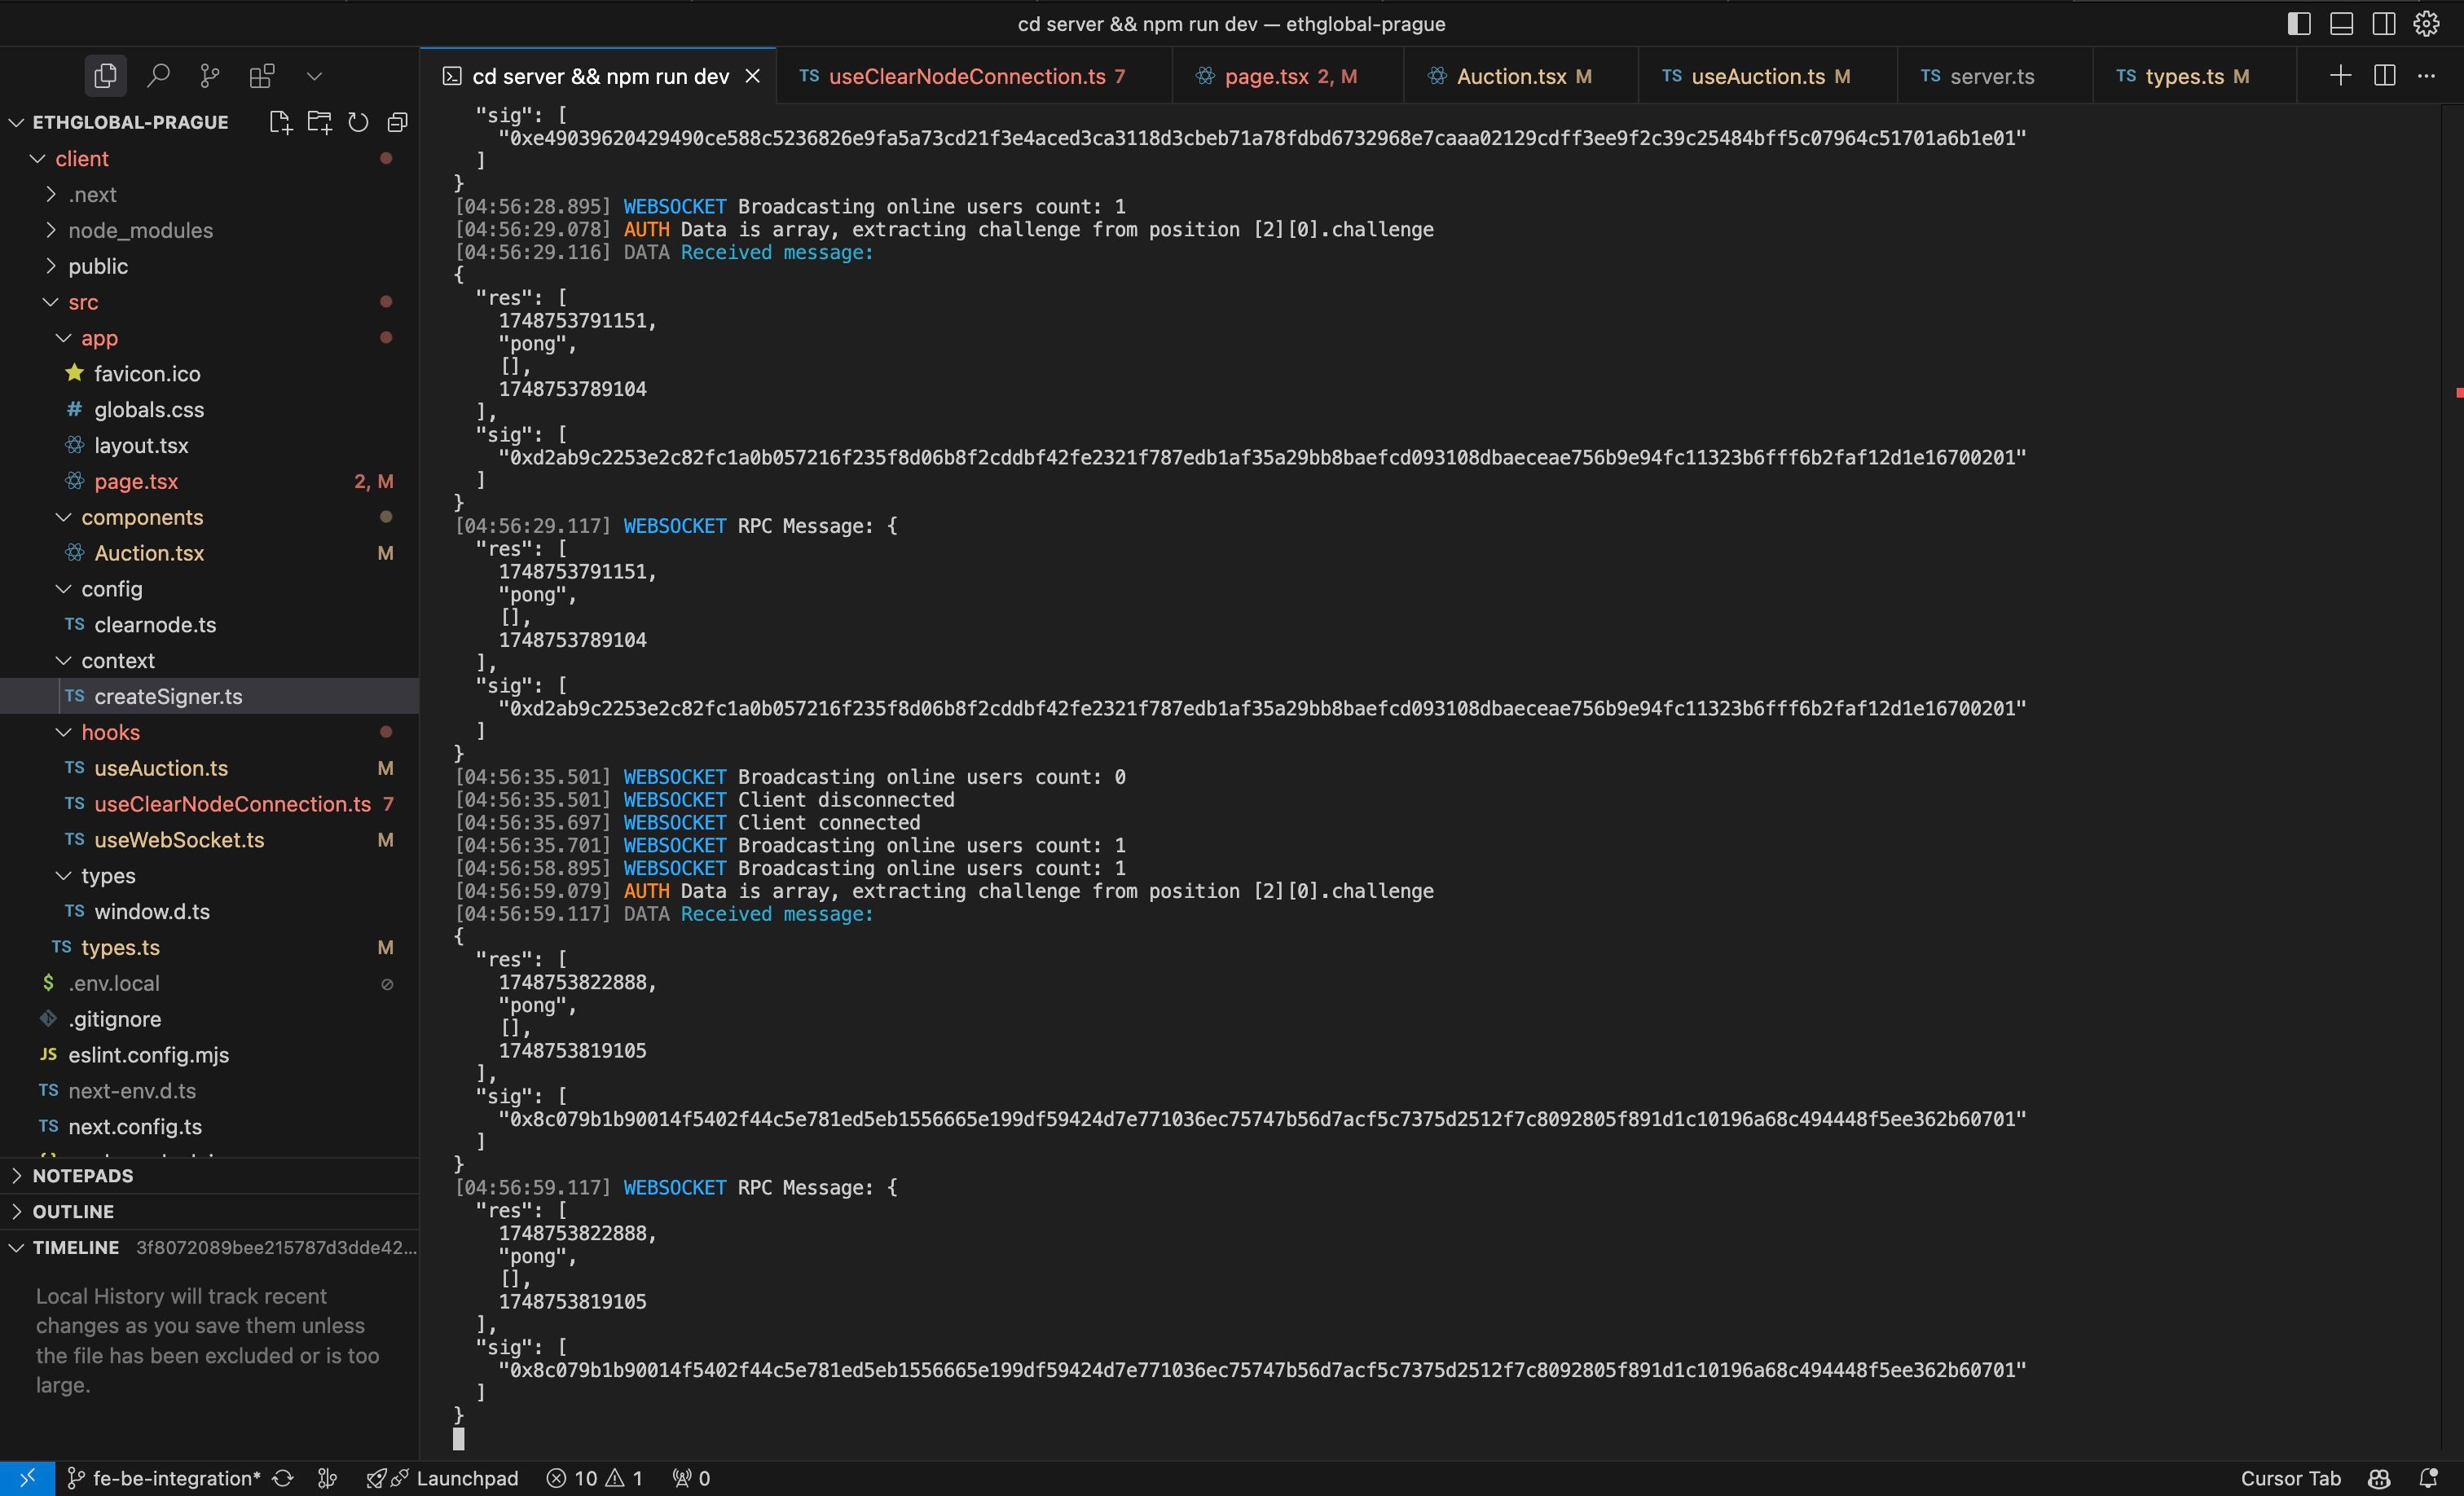Open the Search view icon
The height and width of the screenshot is (1496, 2464).
[x=158, y=76]
